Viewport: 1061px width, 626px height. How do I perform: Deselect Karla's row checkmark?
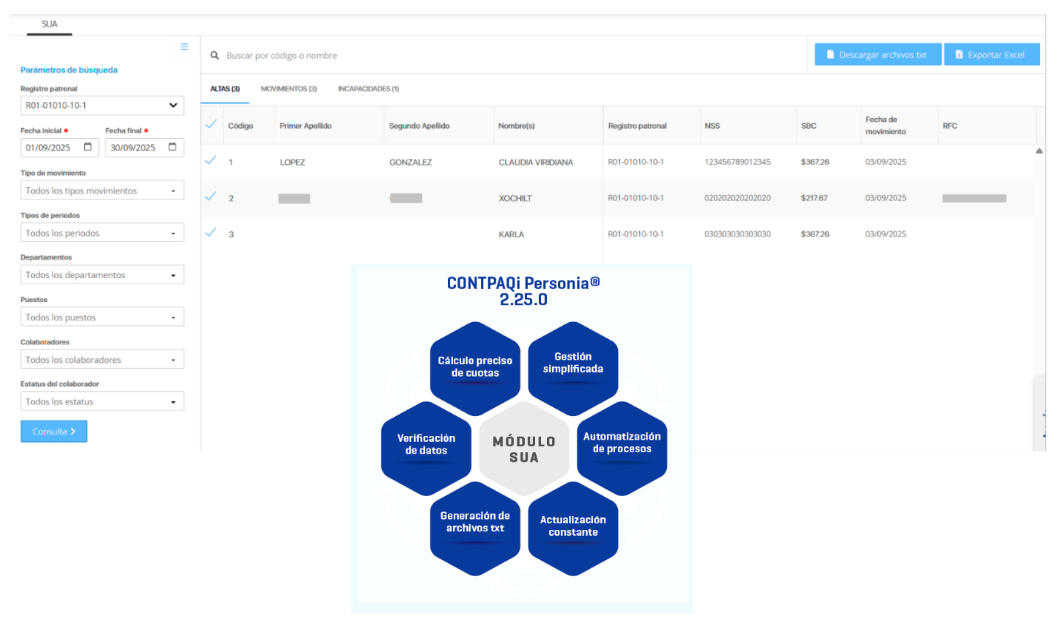(x=211, y=233)
